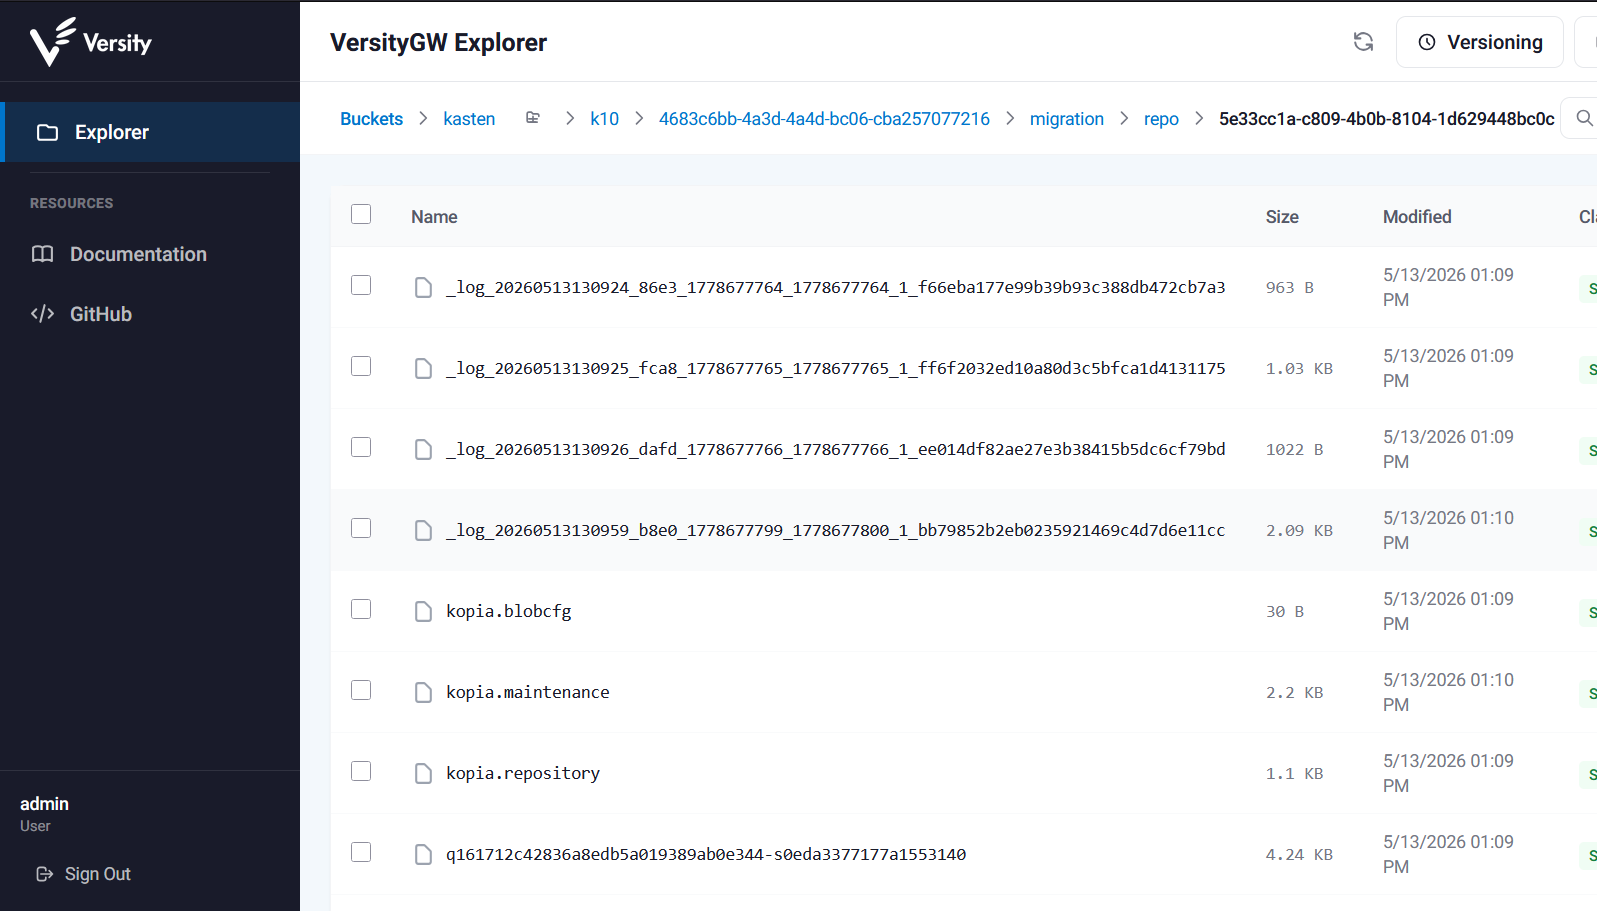Click file icon for _log_20260513130925 row

[423, 369]
